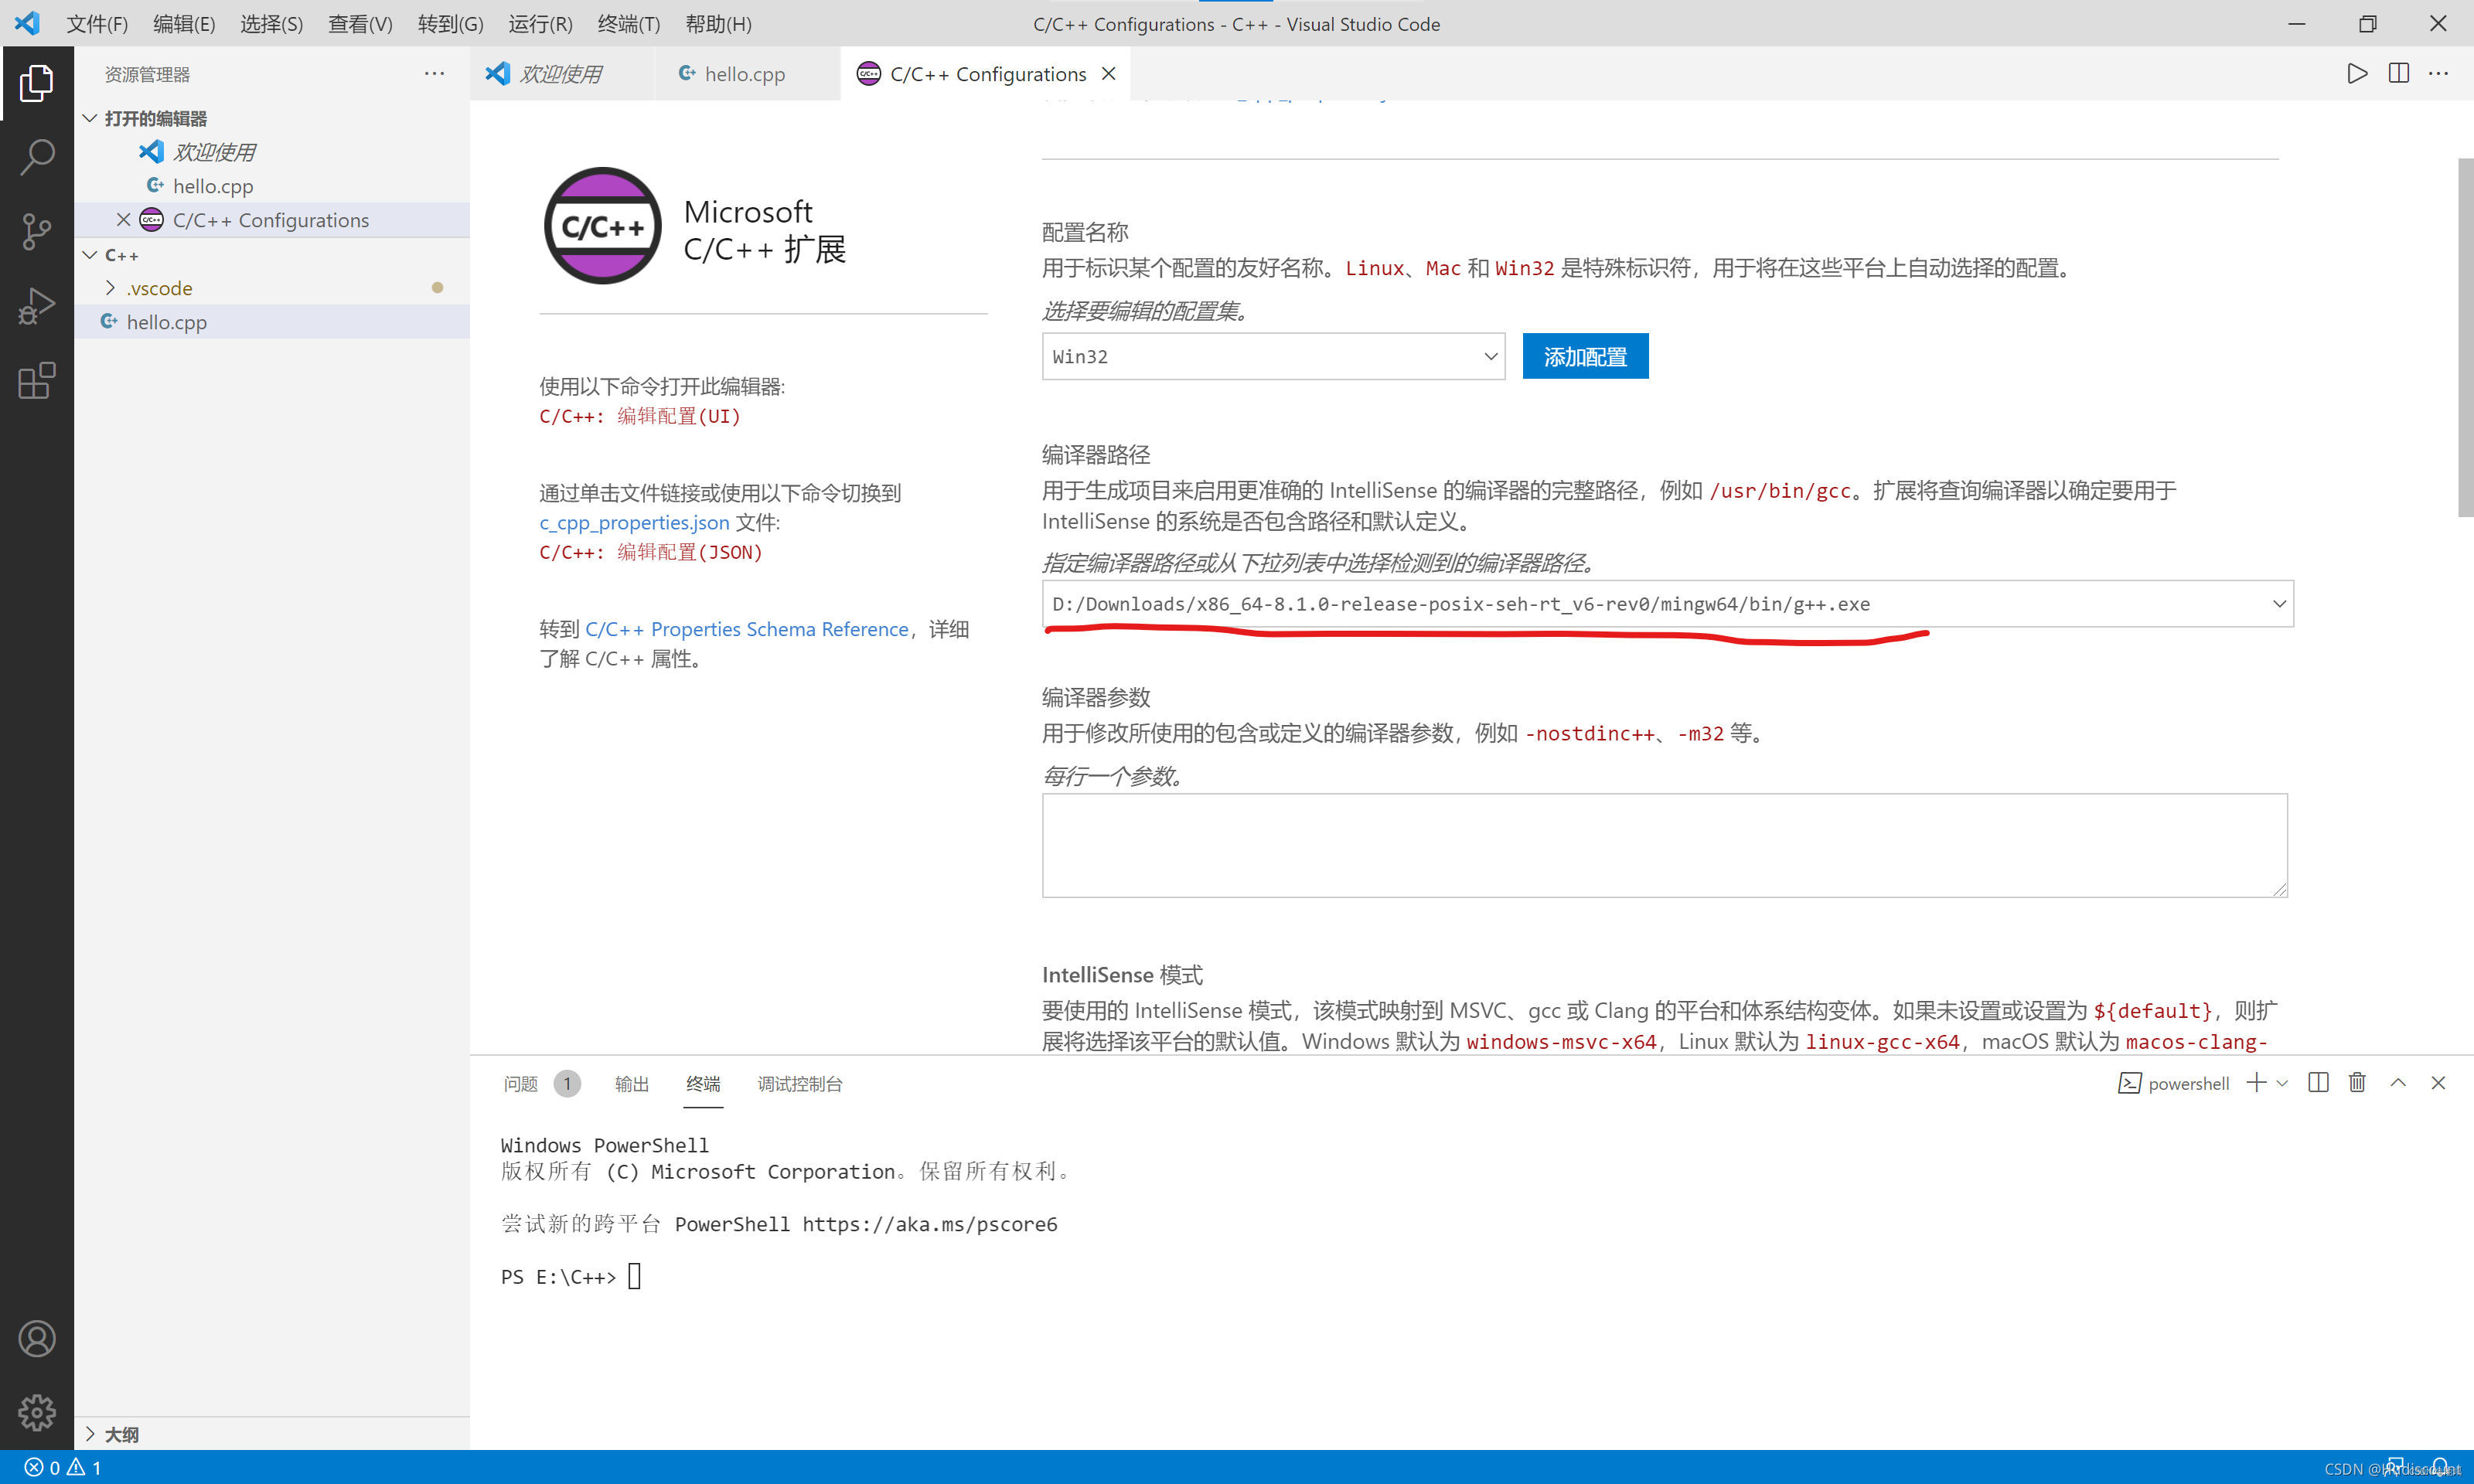Image resolution: width=2474 pixels, height=1484 pixels.
Task: Click the errors and warnings status bar icon
Action: 60,1467
